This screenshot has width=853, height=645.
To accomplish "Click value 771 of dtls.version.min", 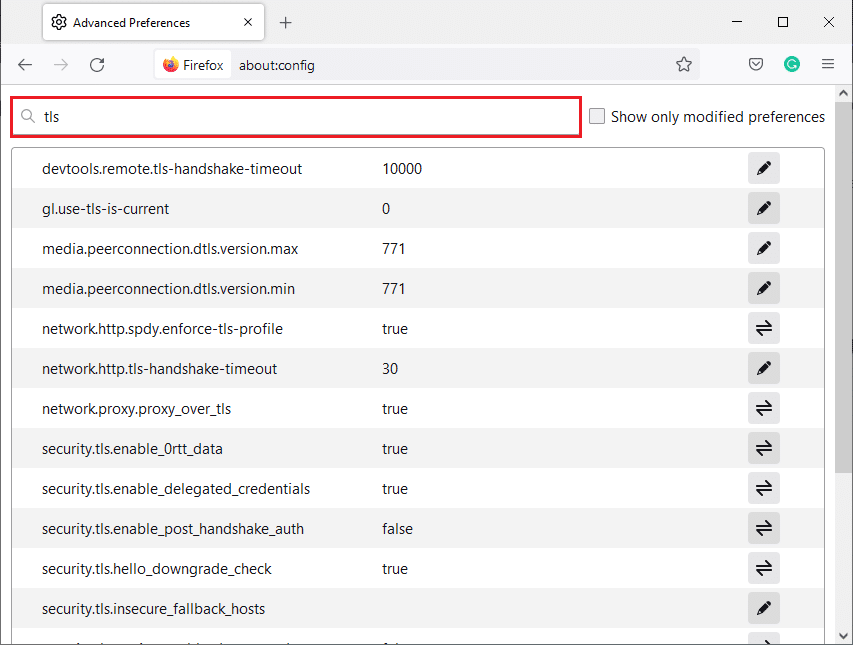I will coord(393,289).
